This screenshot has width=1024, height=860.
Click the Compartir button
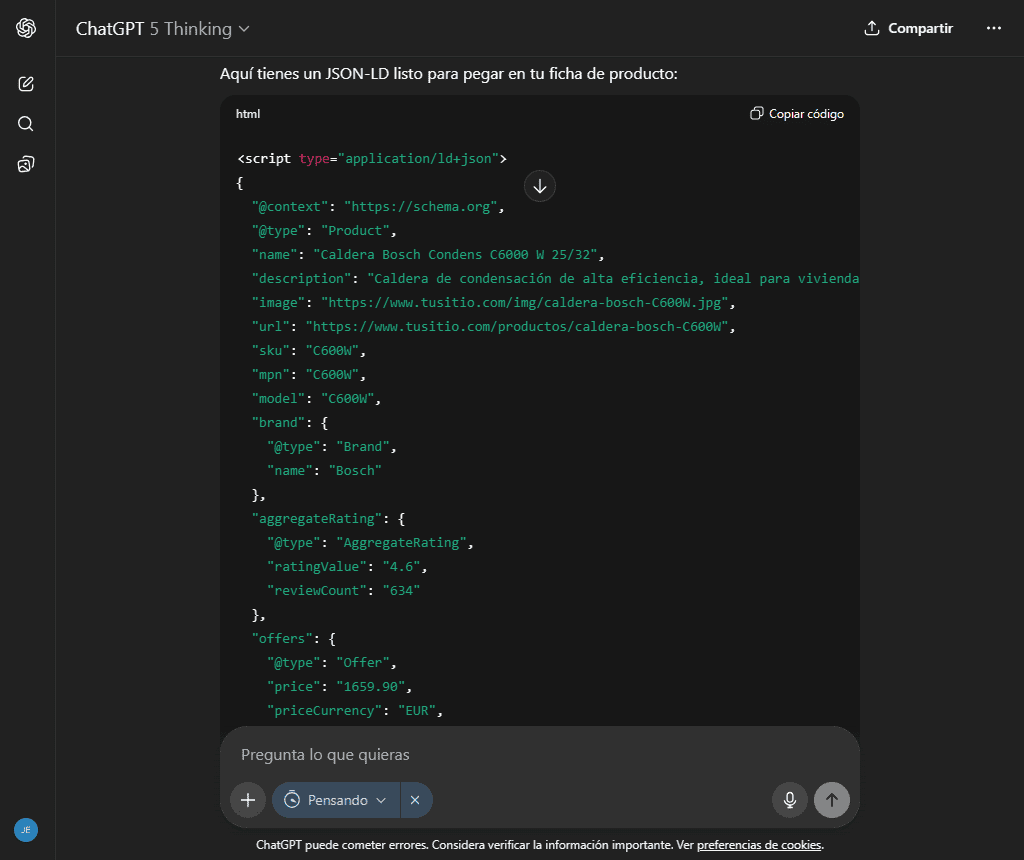click(x=908, y=28)
